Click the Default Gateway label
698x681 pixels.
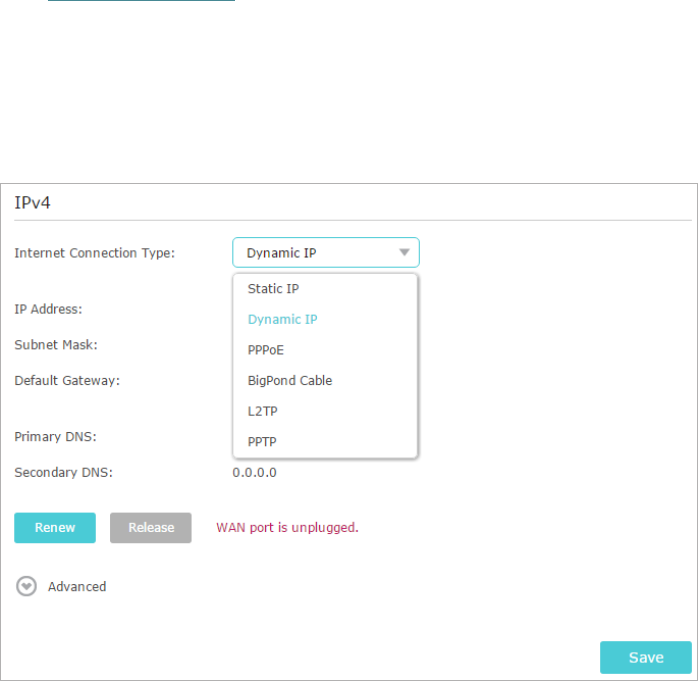(x=67, y=381)
